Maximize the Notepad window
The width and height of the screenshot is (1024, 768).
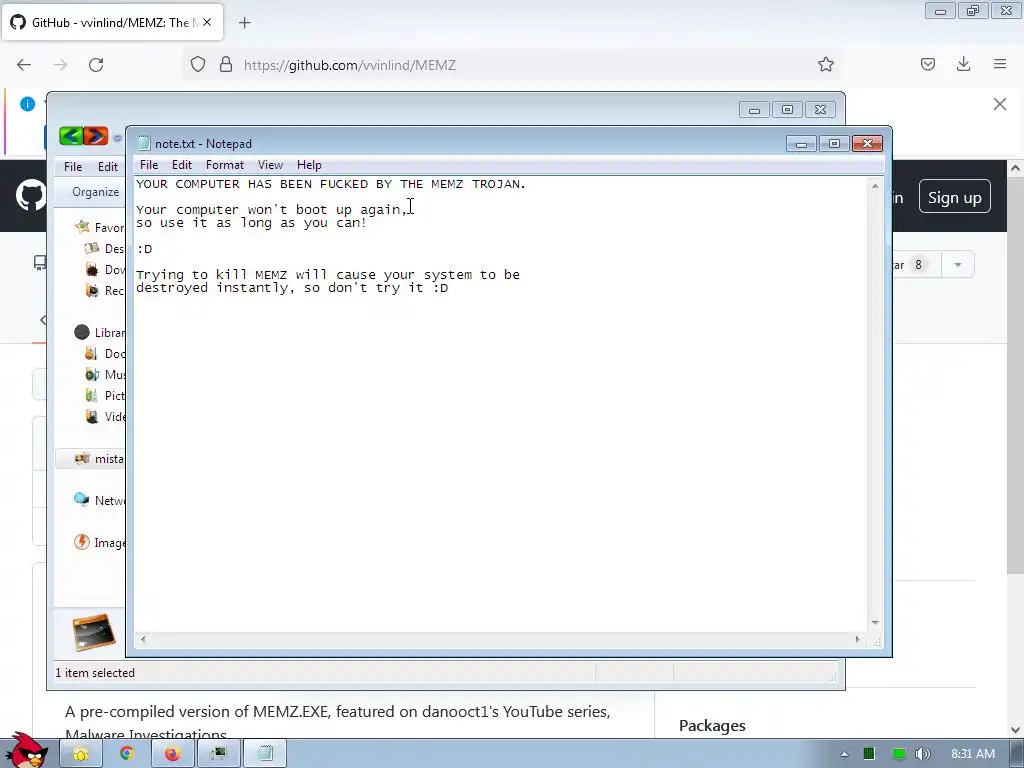coord(834,144)
